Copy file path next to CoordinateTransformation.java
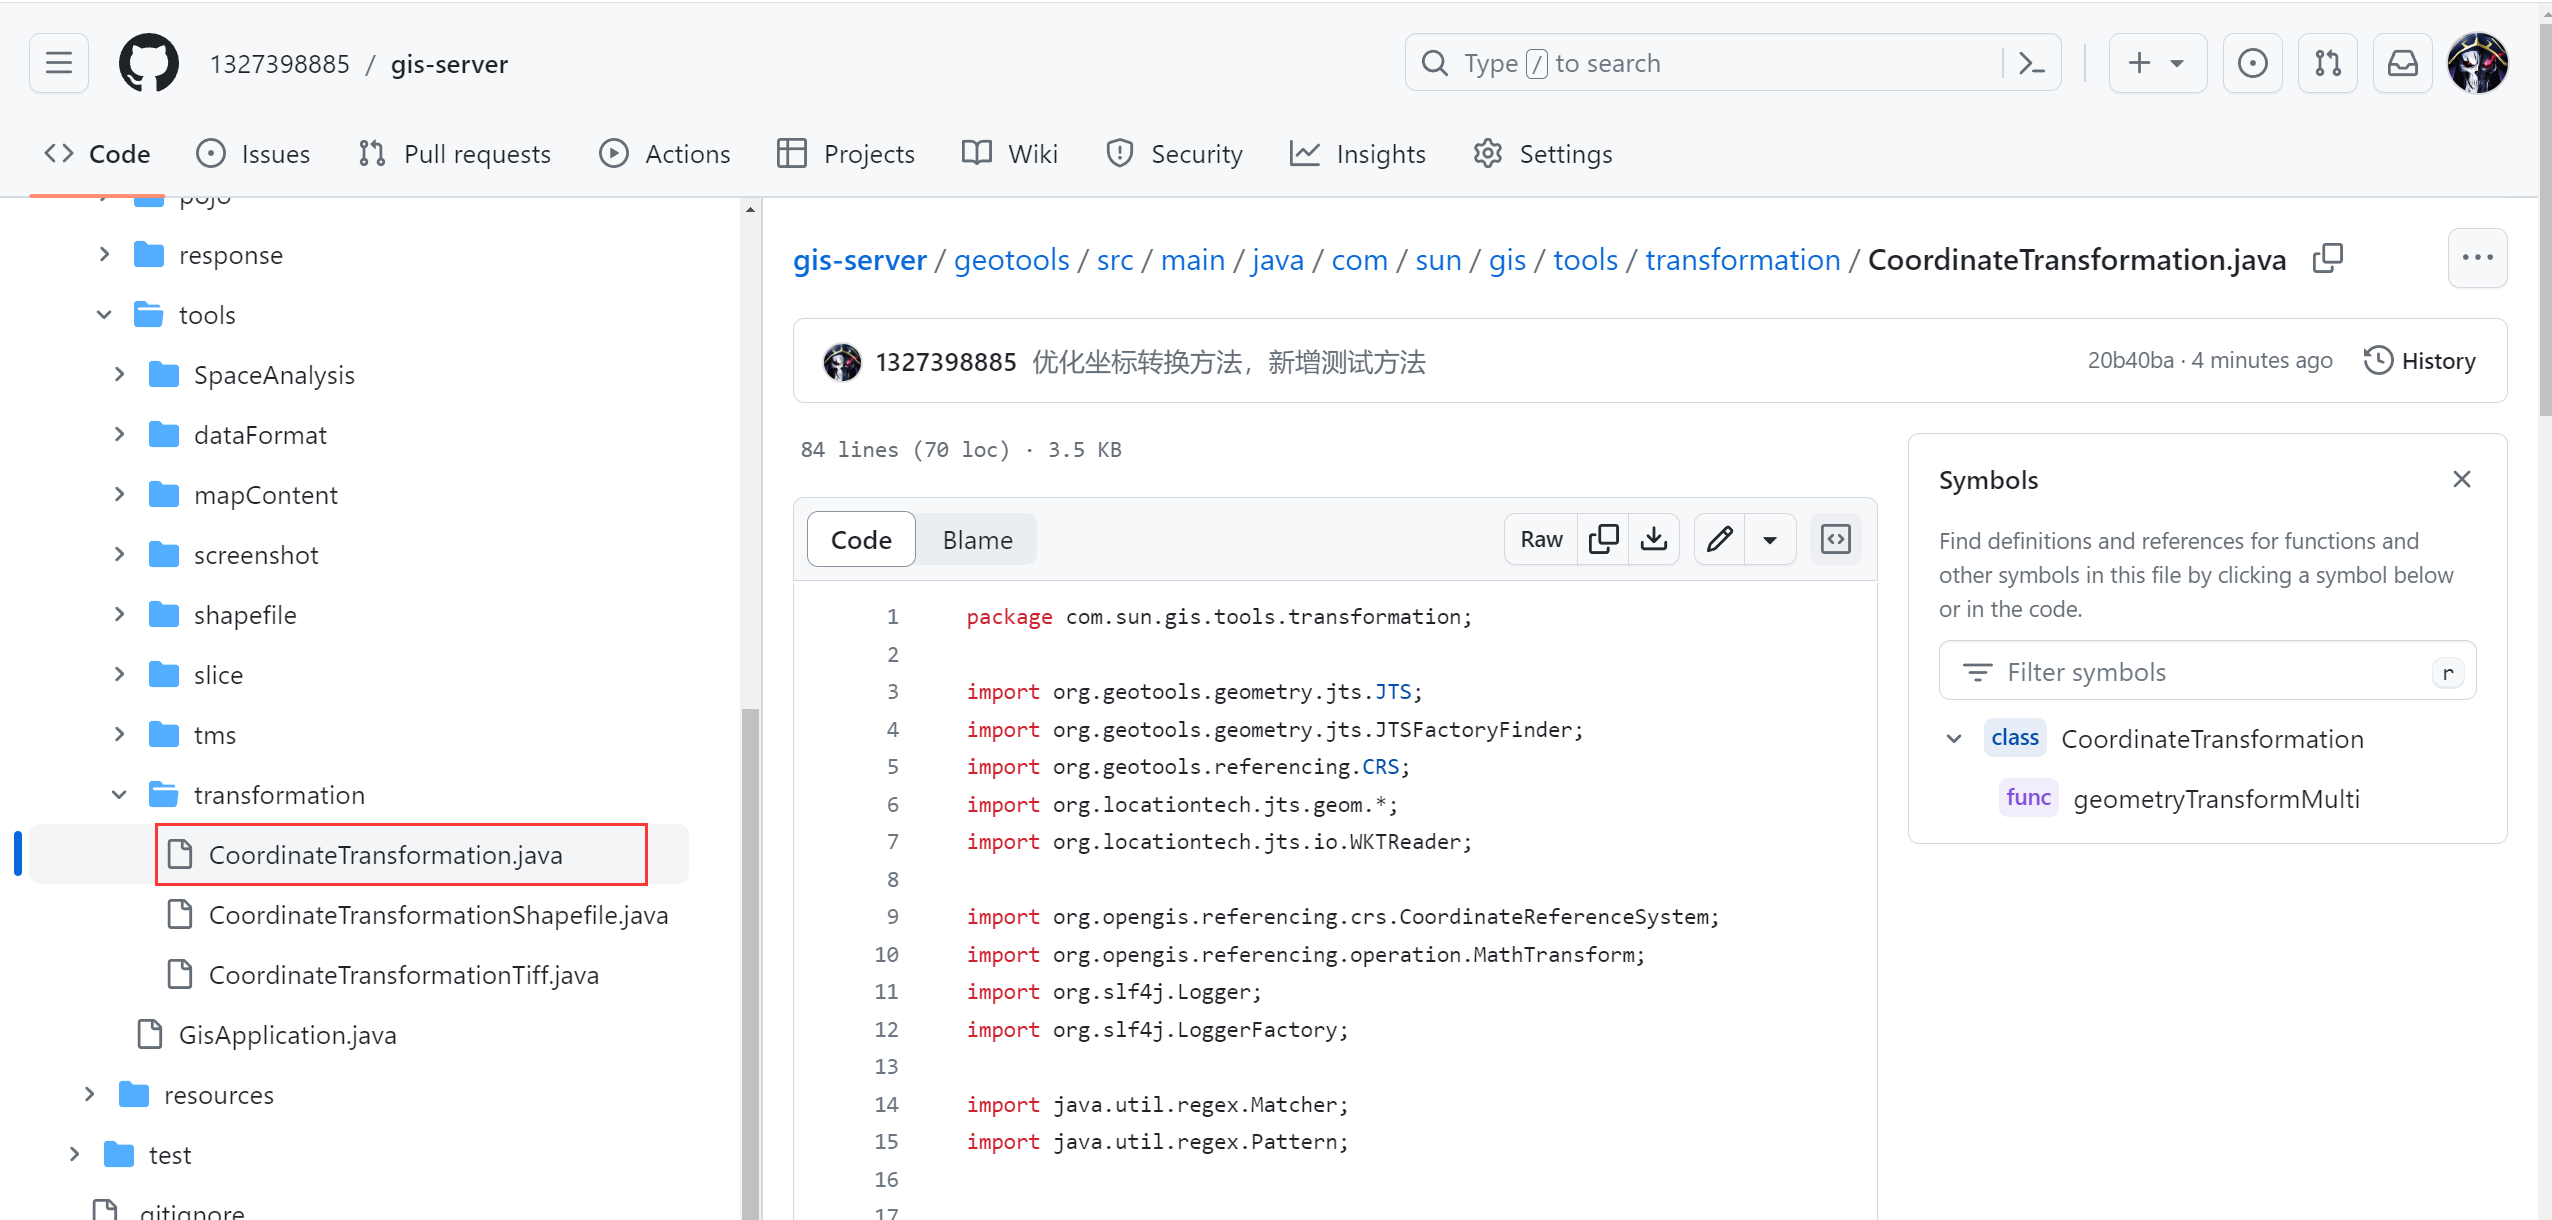Viewport: 2552px width, 1220px height. pyautogui.click(x=2327, y=259)
